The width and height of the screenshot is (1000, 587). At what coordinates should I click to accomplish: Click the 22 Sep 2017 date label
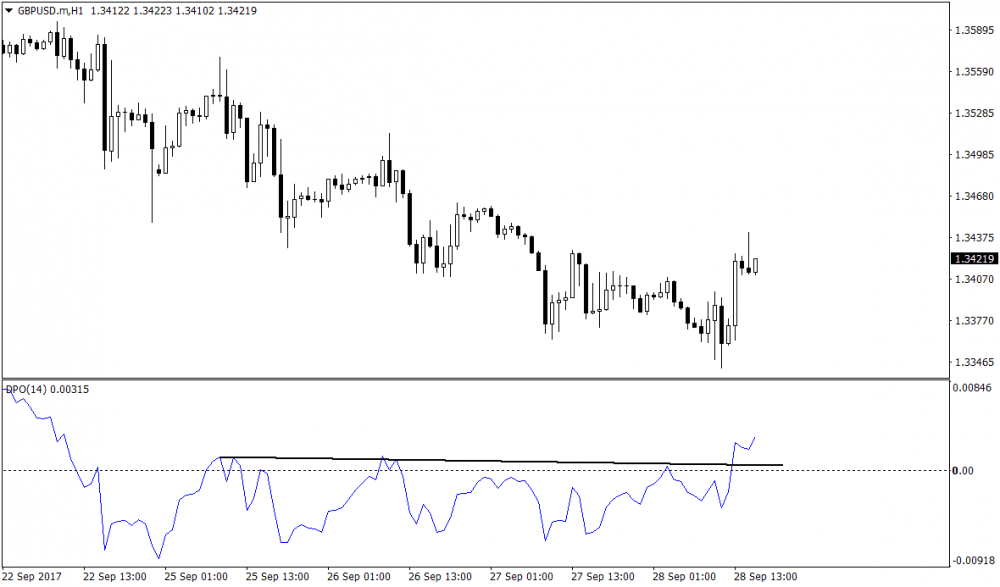pyautogui.click(x=32, y=577)
